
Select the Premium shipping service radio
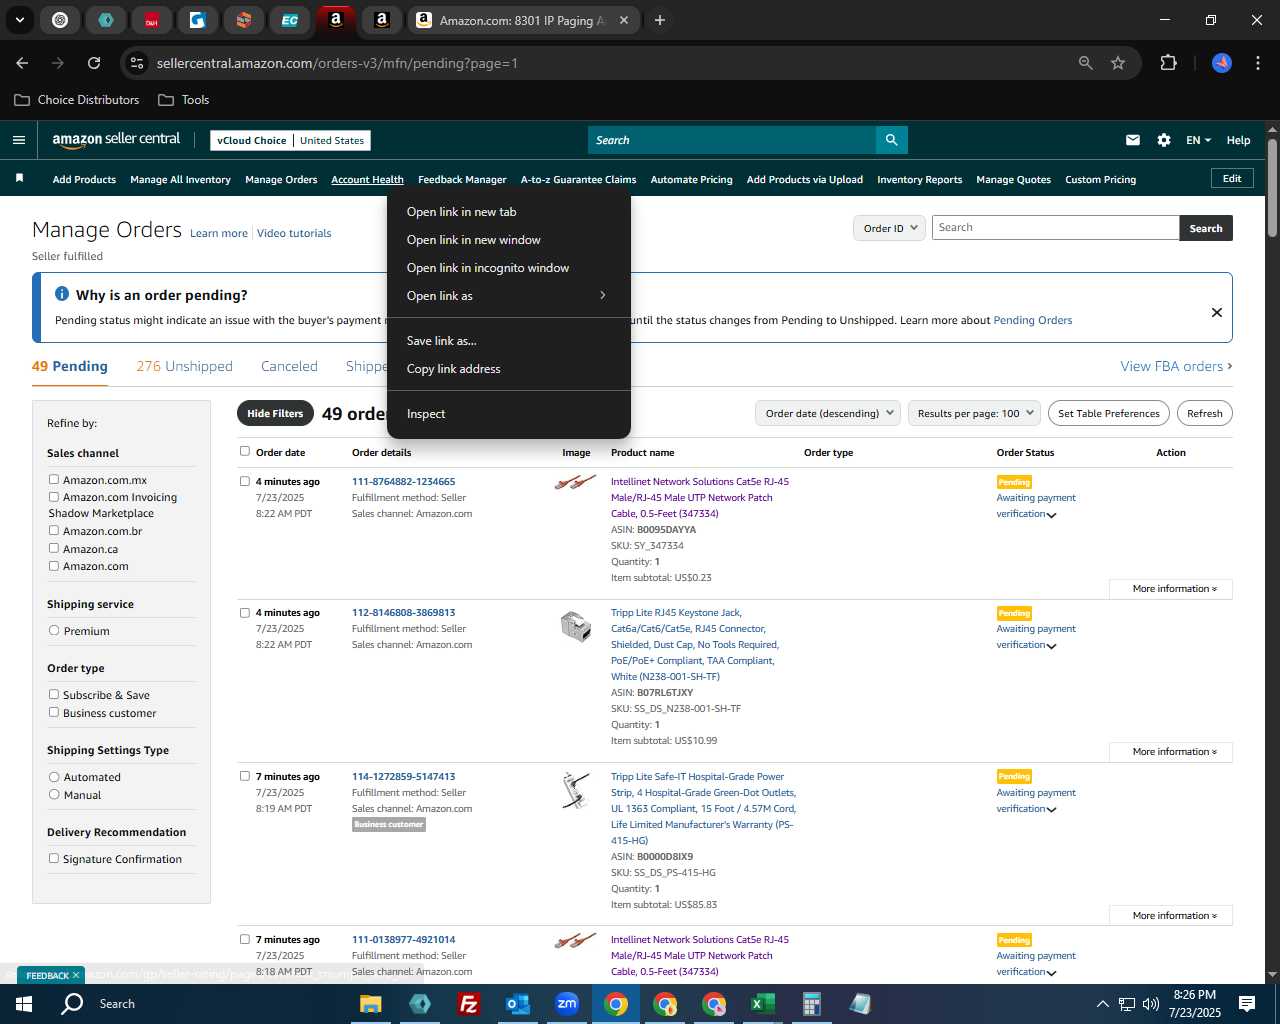point(54,631)
